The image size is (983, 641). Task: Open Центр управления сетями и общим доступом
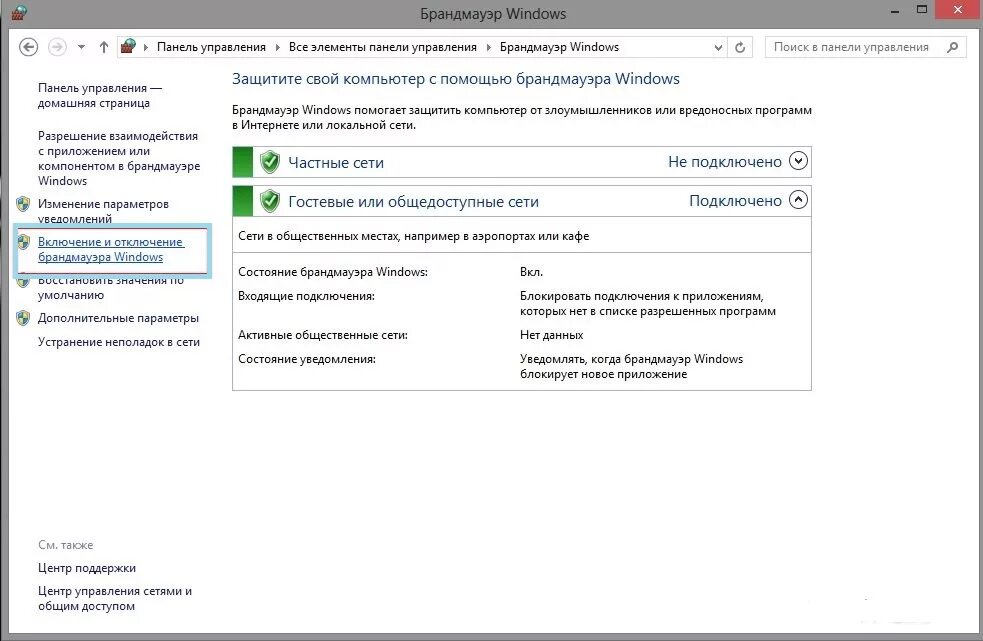coord(115,598)
